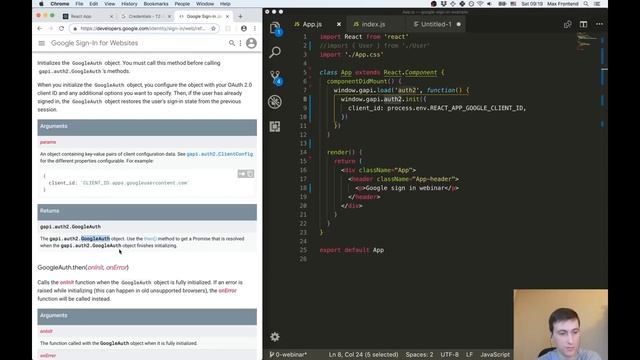Open Chrome profile avatar in toolbar
640x360 pixels.
[x=244, y=29]
